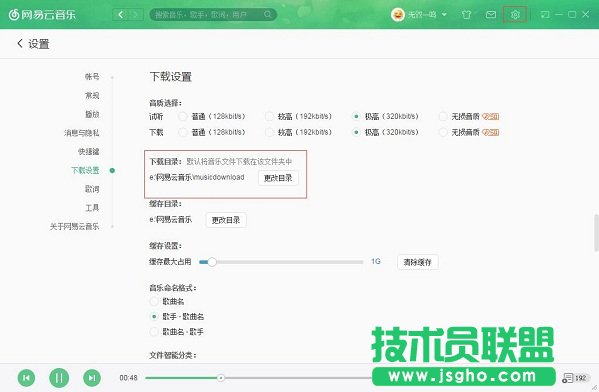Select 歌曲名 - 歌手 naming format

click(154, 332)
